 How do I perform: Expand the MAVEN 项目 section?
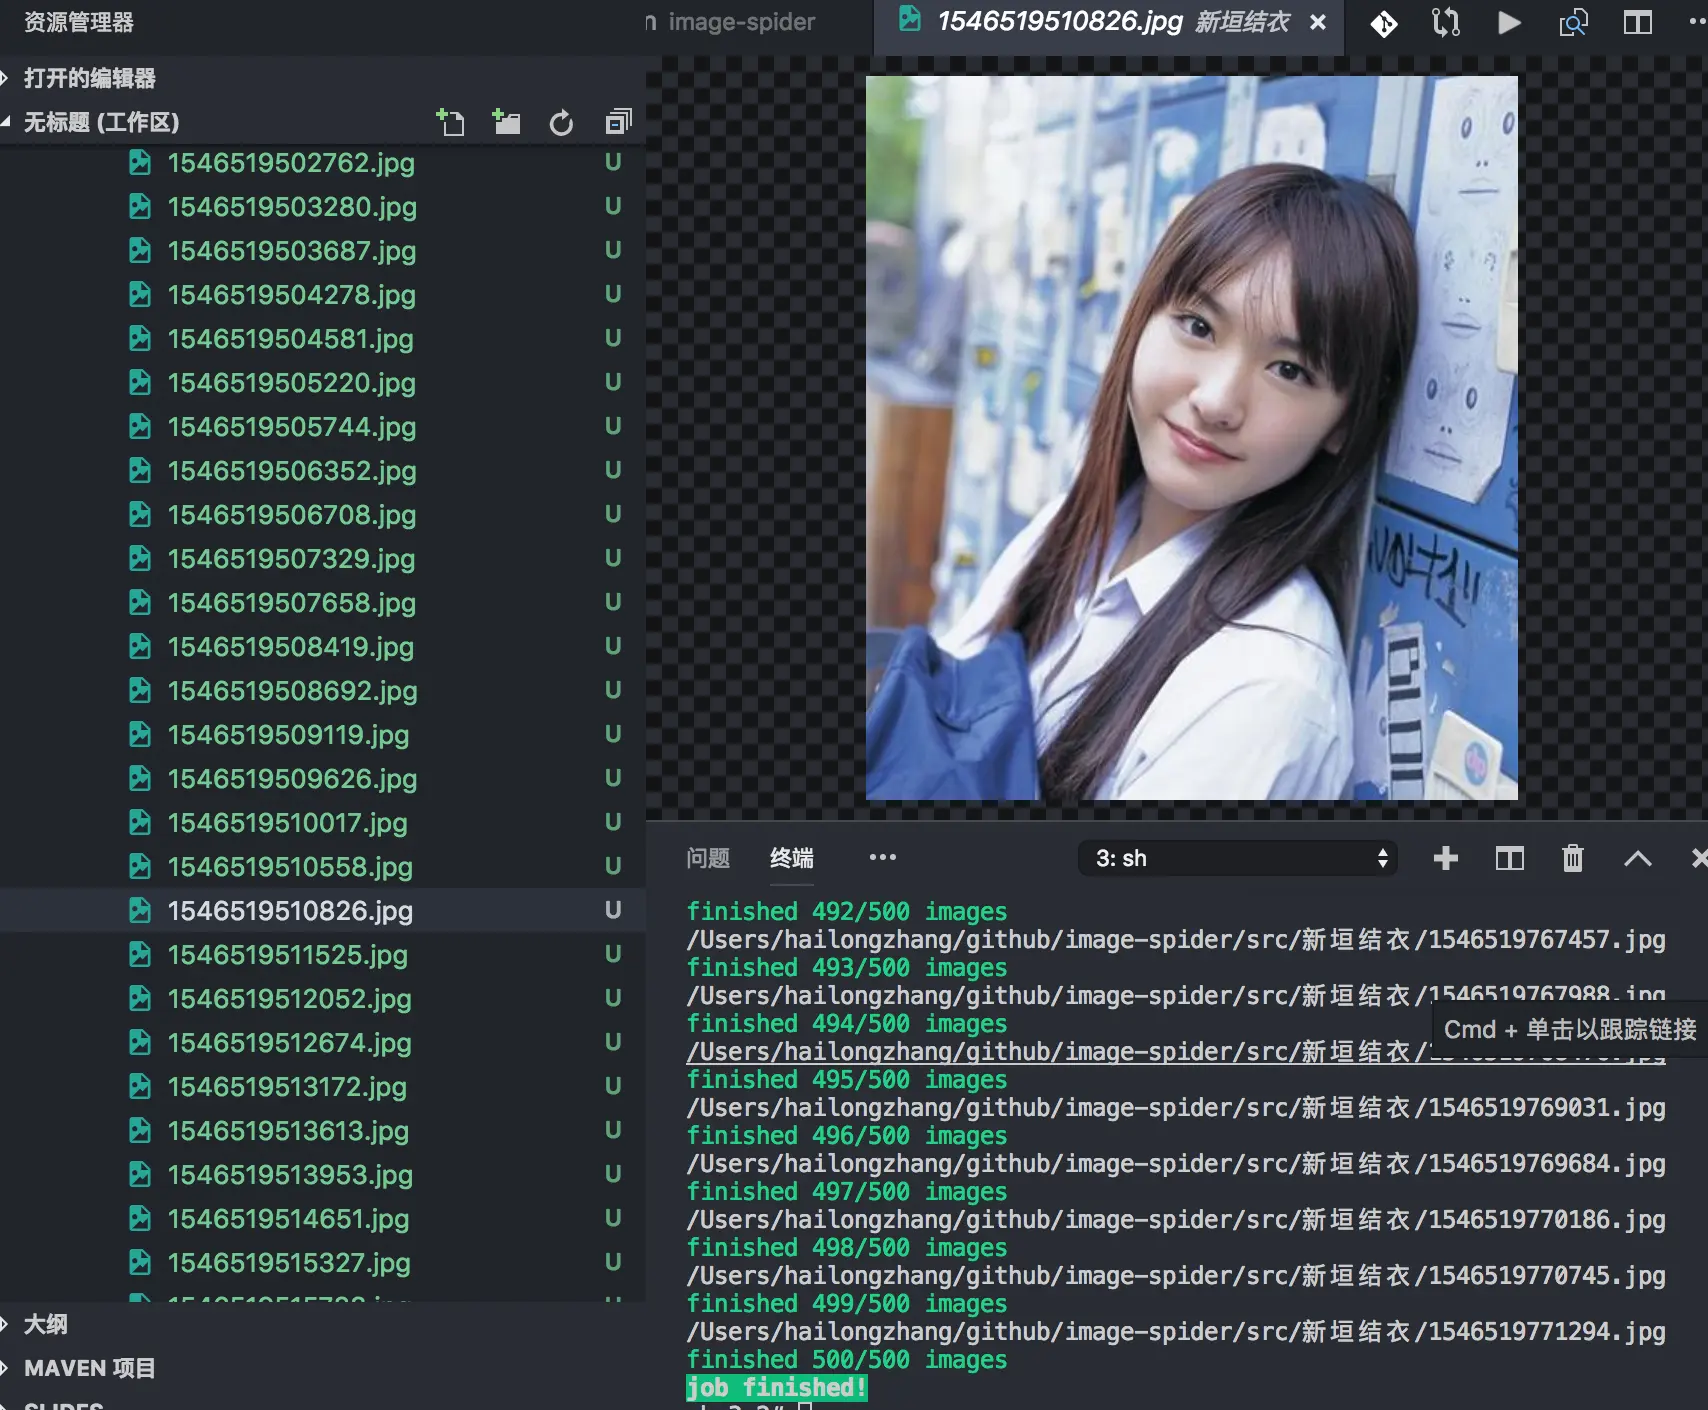tap(90, 1368)
